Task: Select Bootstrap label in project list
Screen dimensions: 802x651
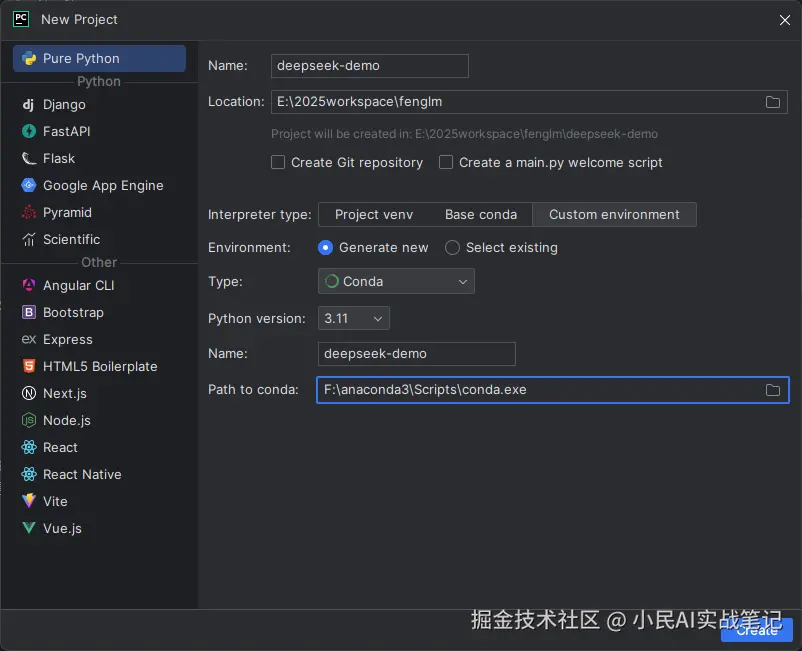Action: click(73, 312)
